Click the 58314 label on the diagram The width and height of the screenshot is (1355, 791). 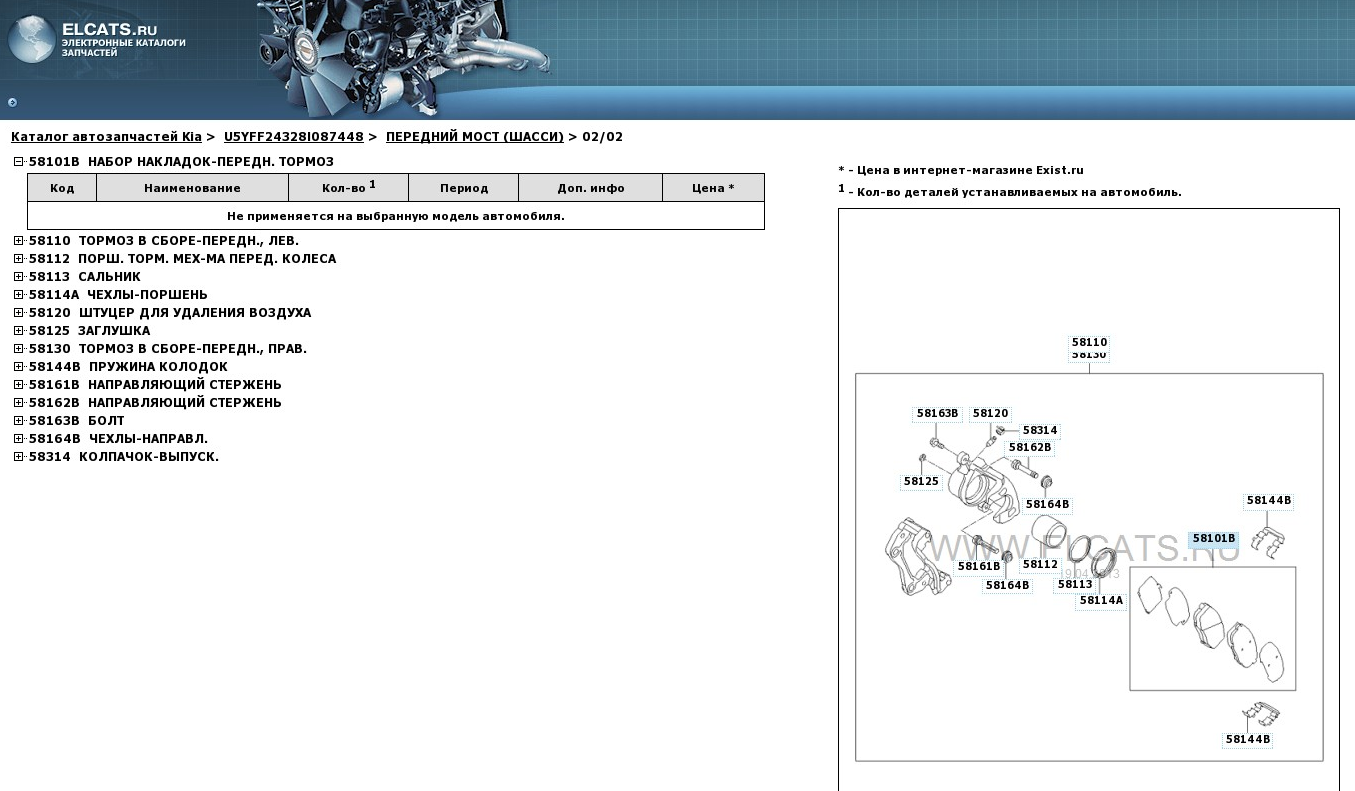coord(1040,430)
